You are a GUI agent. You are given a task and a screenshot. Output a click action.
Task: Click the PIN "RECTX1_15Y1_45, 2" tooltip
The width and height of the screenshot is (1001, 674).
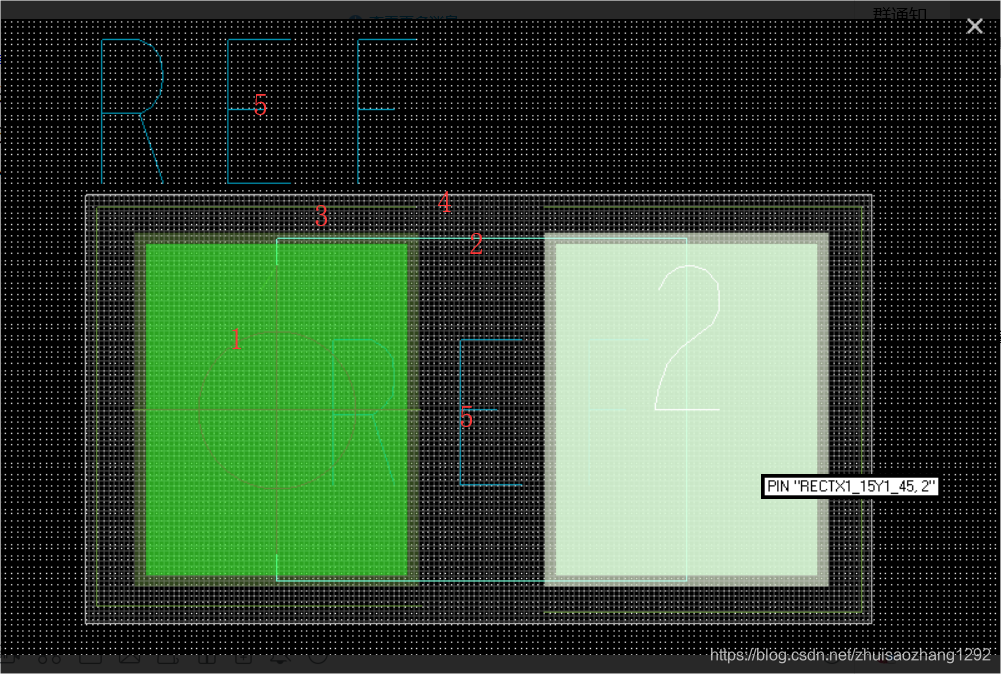[x=851, y=487]
